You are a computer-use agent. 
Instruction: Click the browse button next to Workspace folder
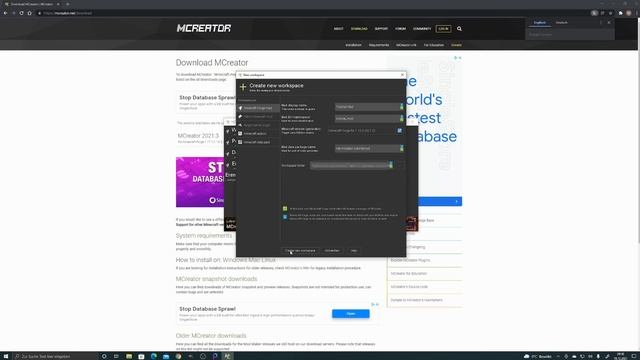[x=400, y=166]
